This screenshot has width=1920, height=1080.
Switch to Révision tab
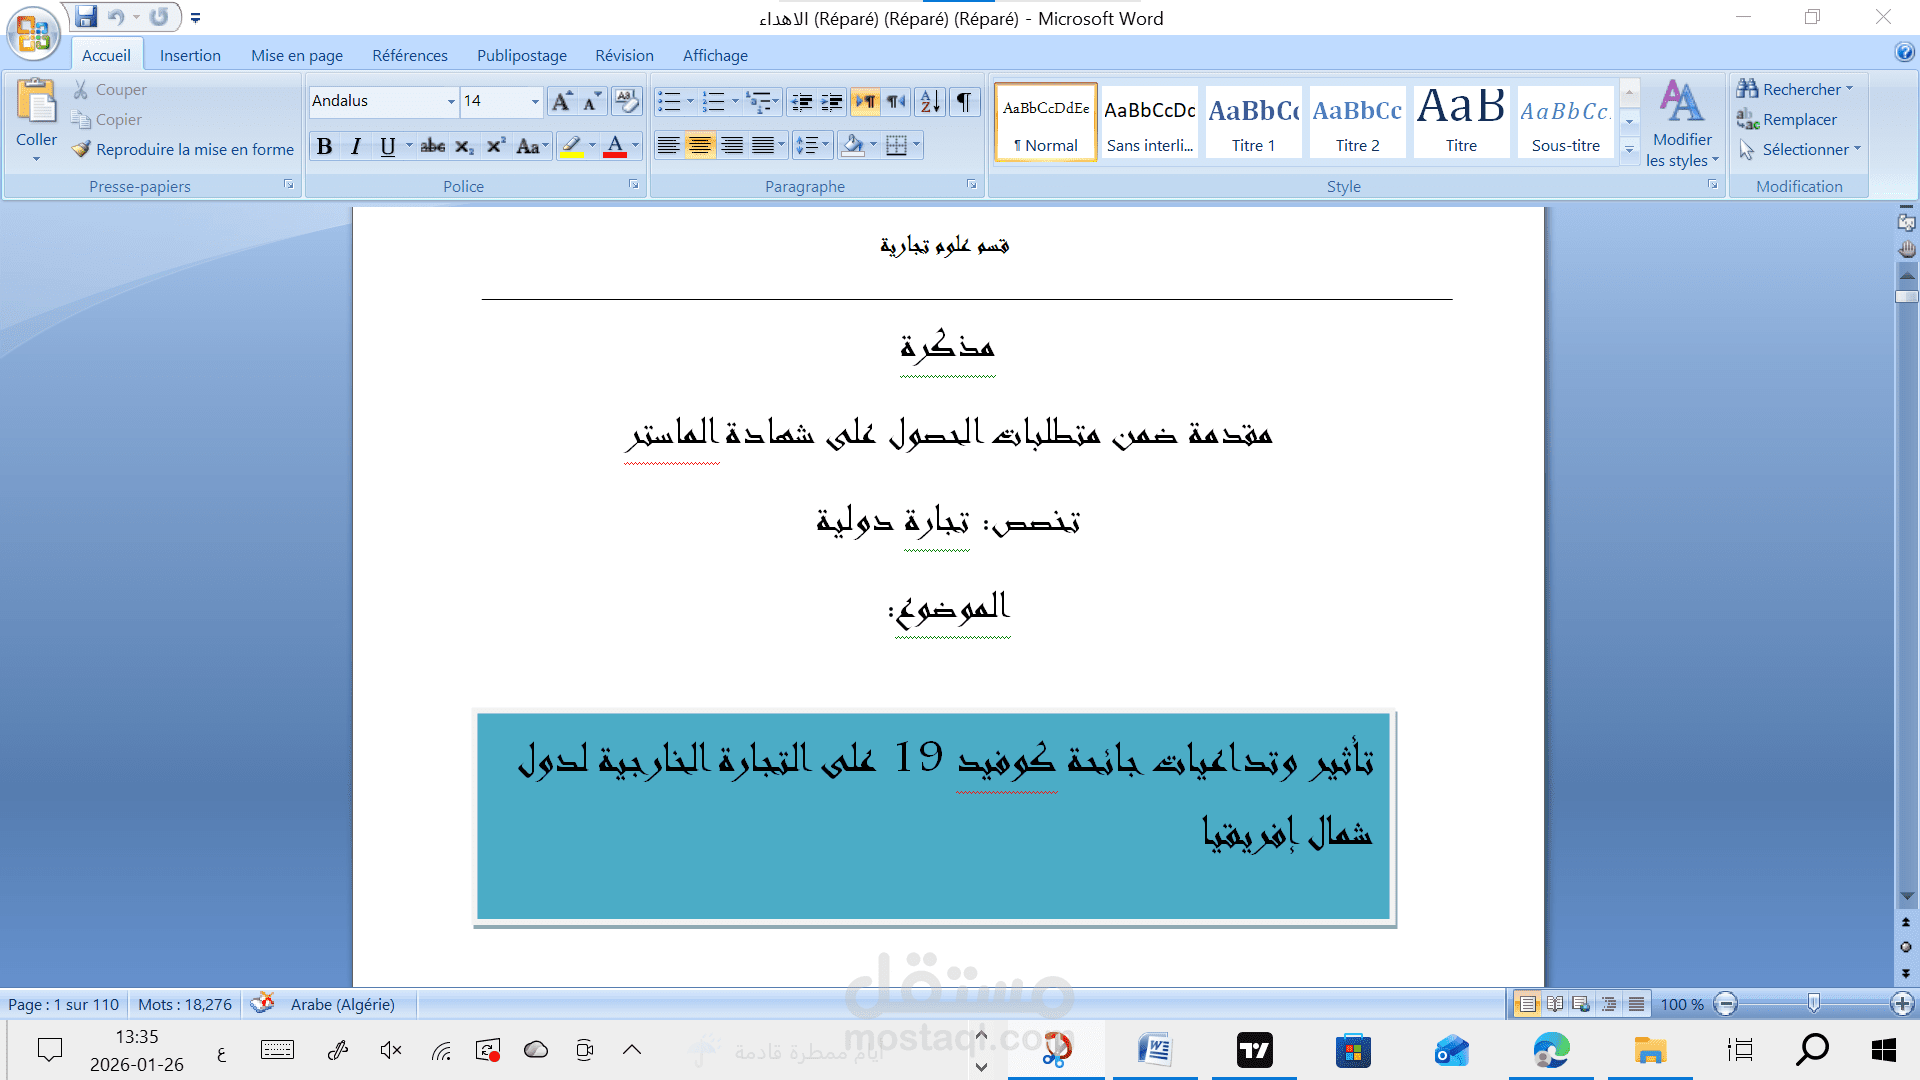(x=624, y=55)
